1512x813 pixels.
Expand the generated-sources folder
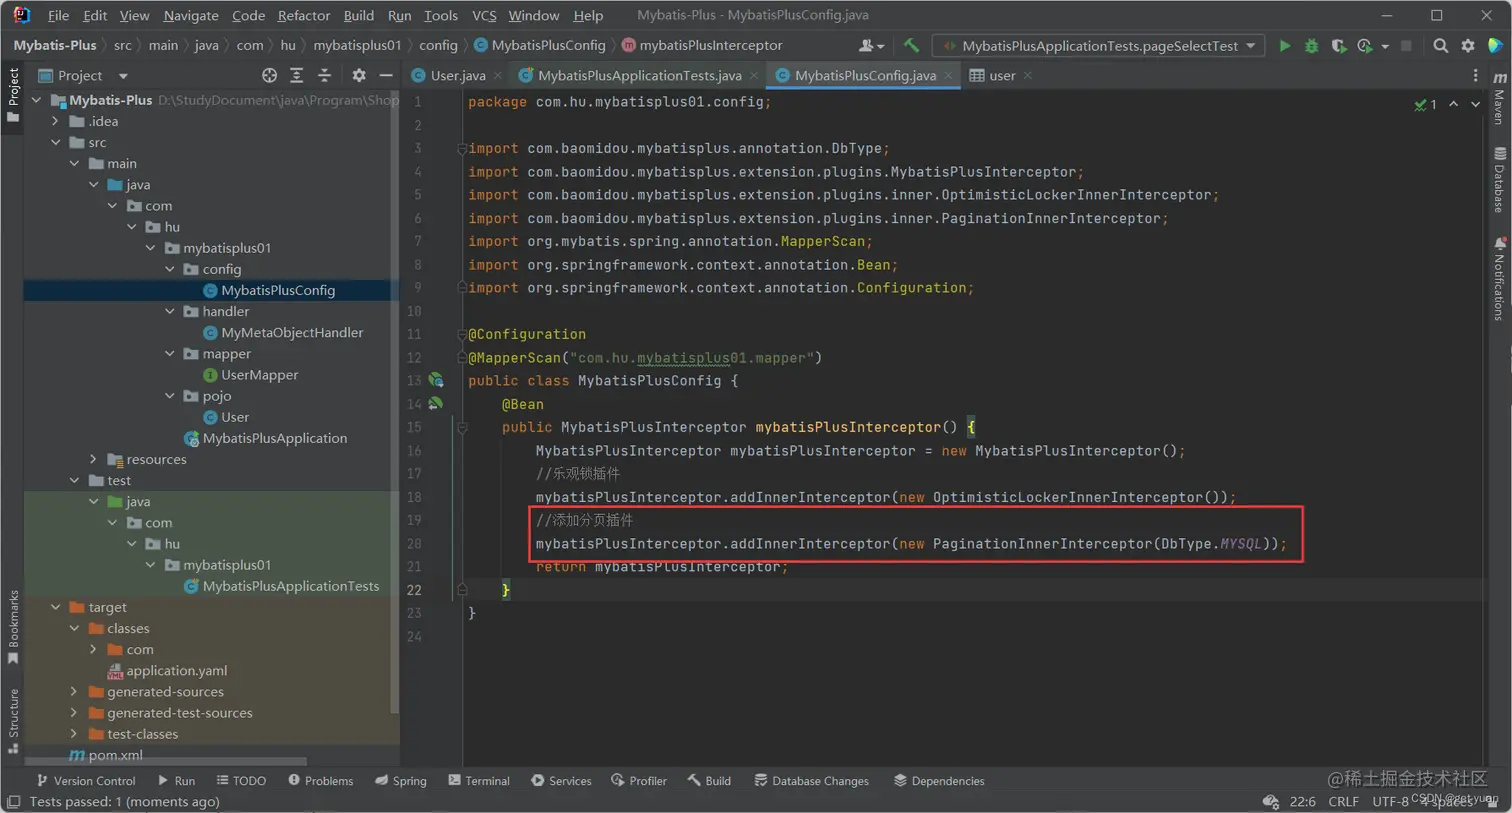[x=74, y=691]
